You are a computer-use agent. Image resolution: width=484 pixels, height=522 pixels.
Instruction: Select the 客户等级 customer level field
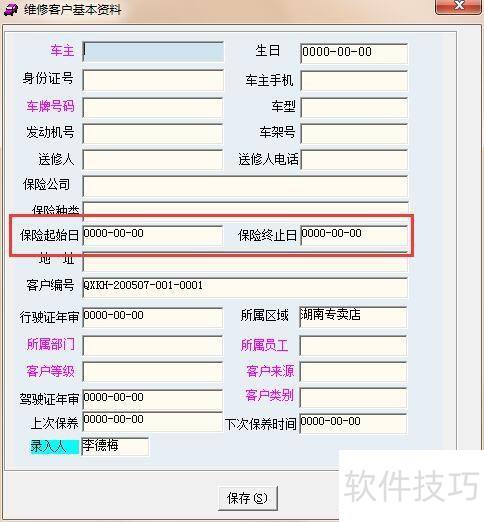pyautogui.click(x=153, y=372)
